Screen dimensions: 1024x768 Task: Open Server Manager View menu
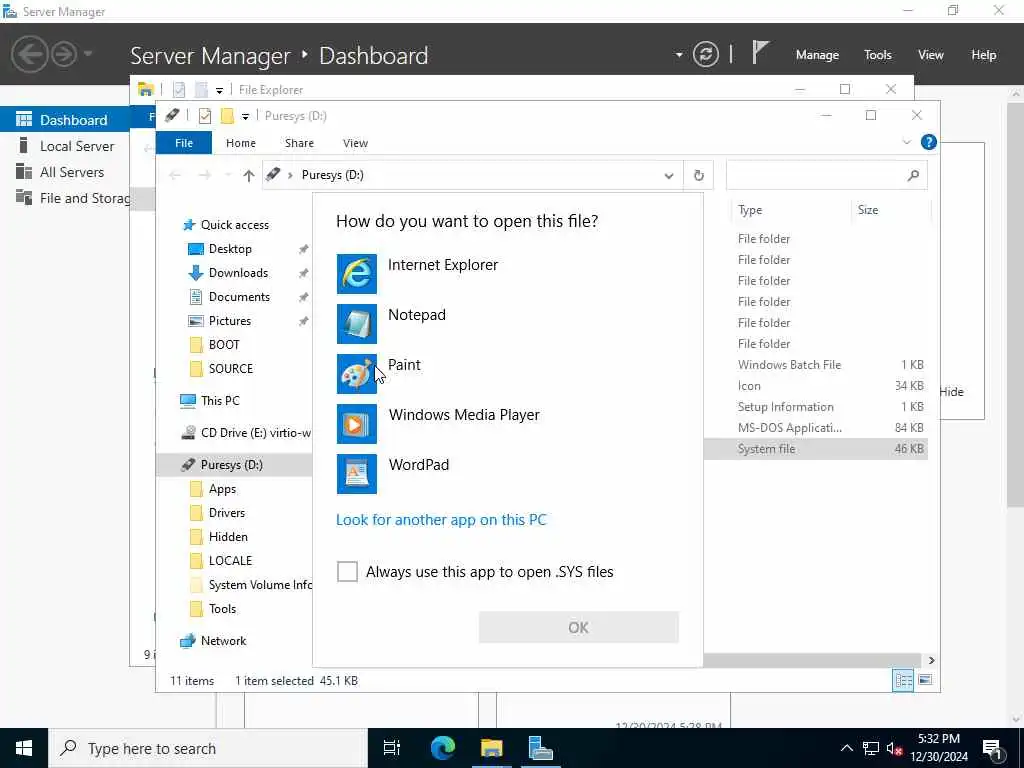(x=930, y=55)
